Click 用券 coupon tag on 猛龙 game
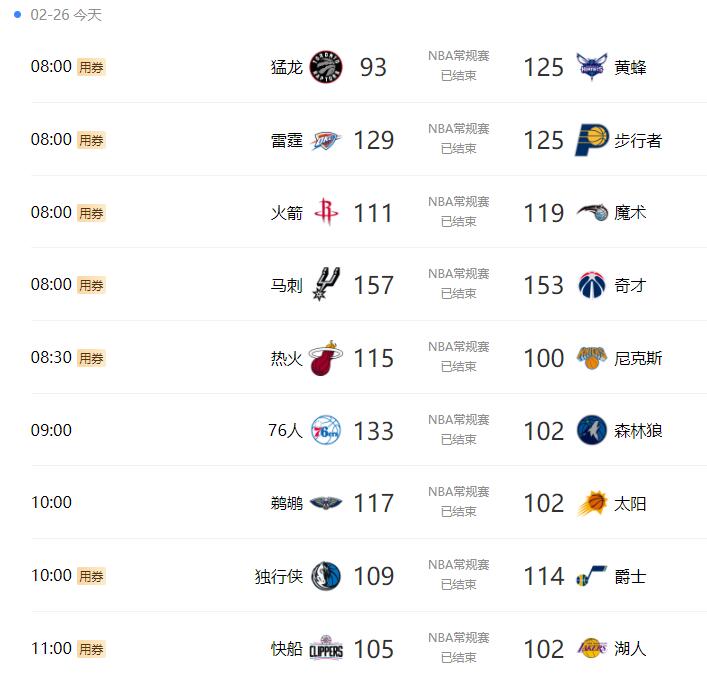 tap(91, 68)
